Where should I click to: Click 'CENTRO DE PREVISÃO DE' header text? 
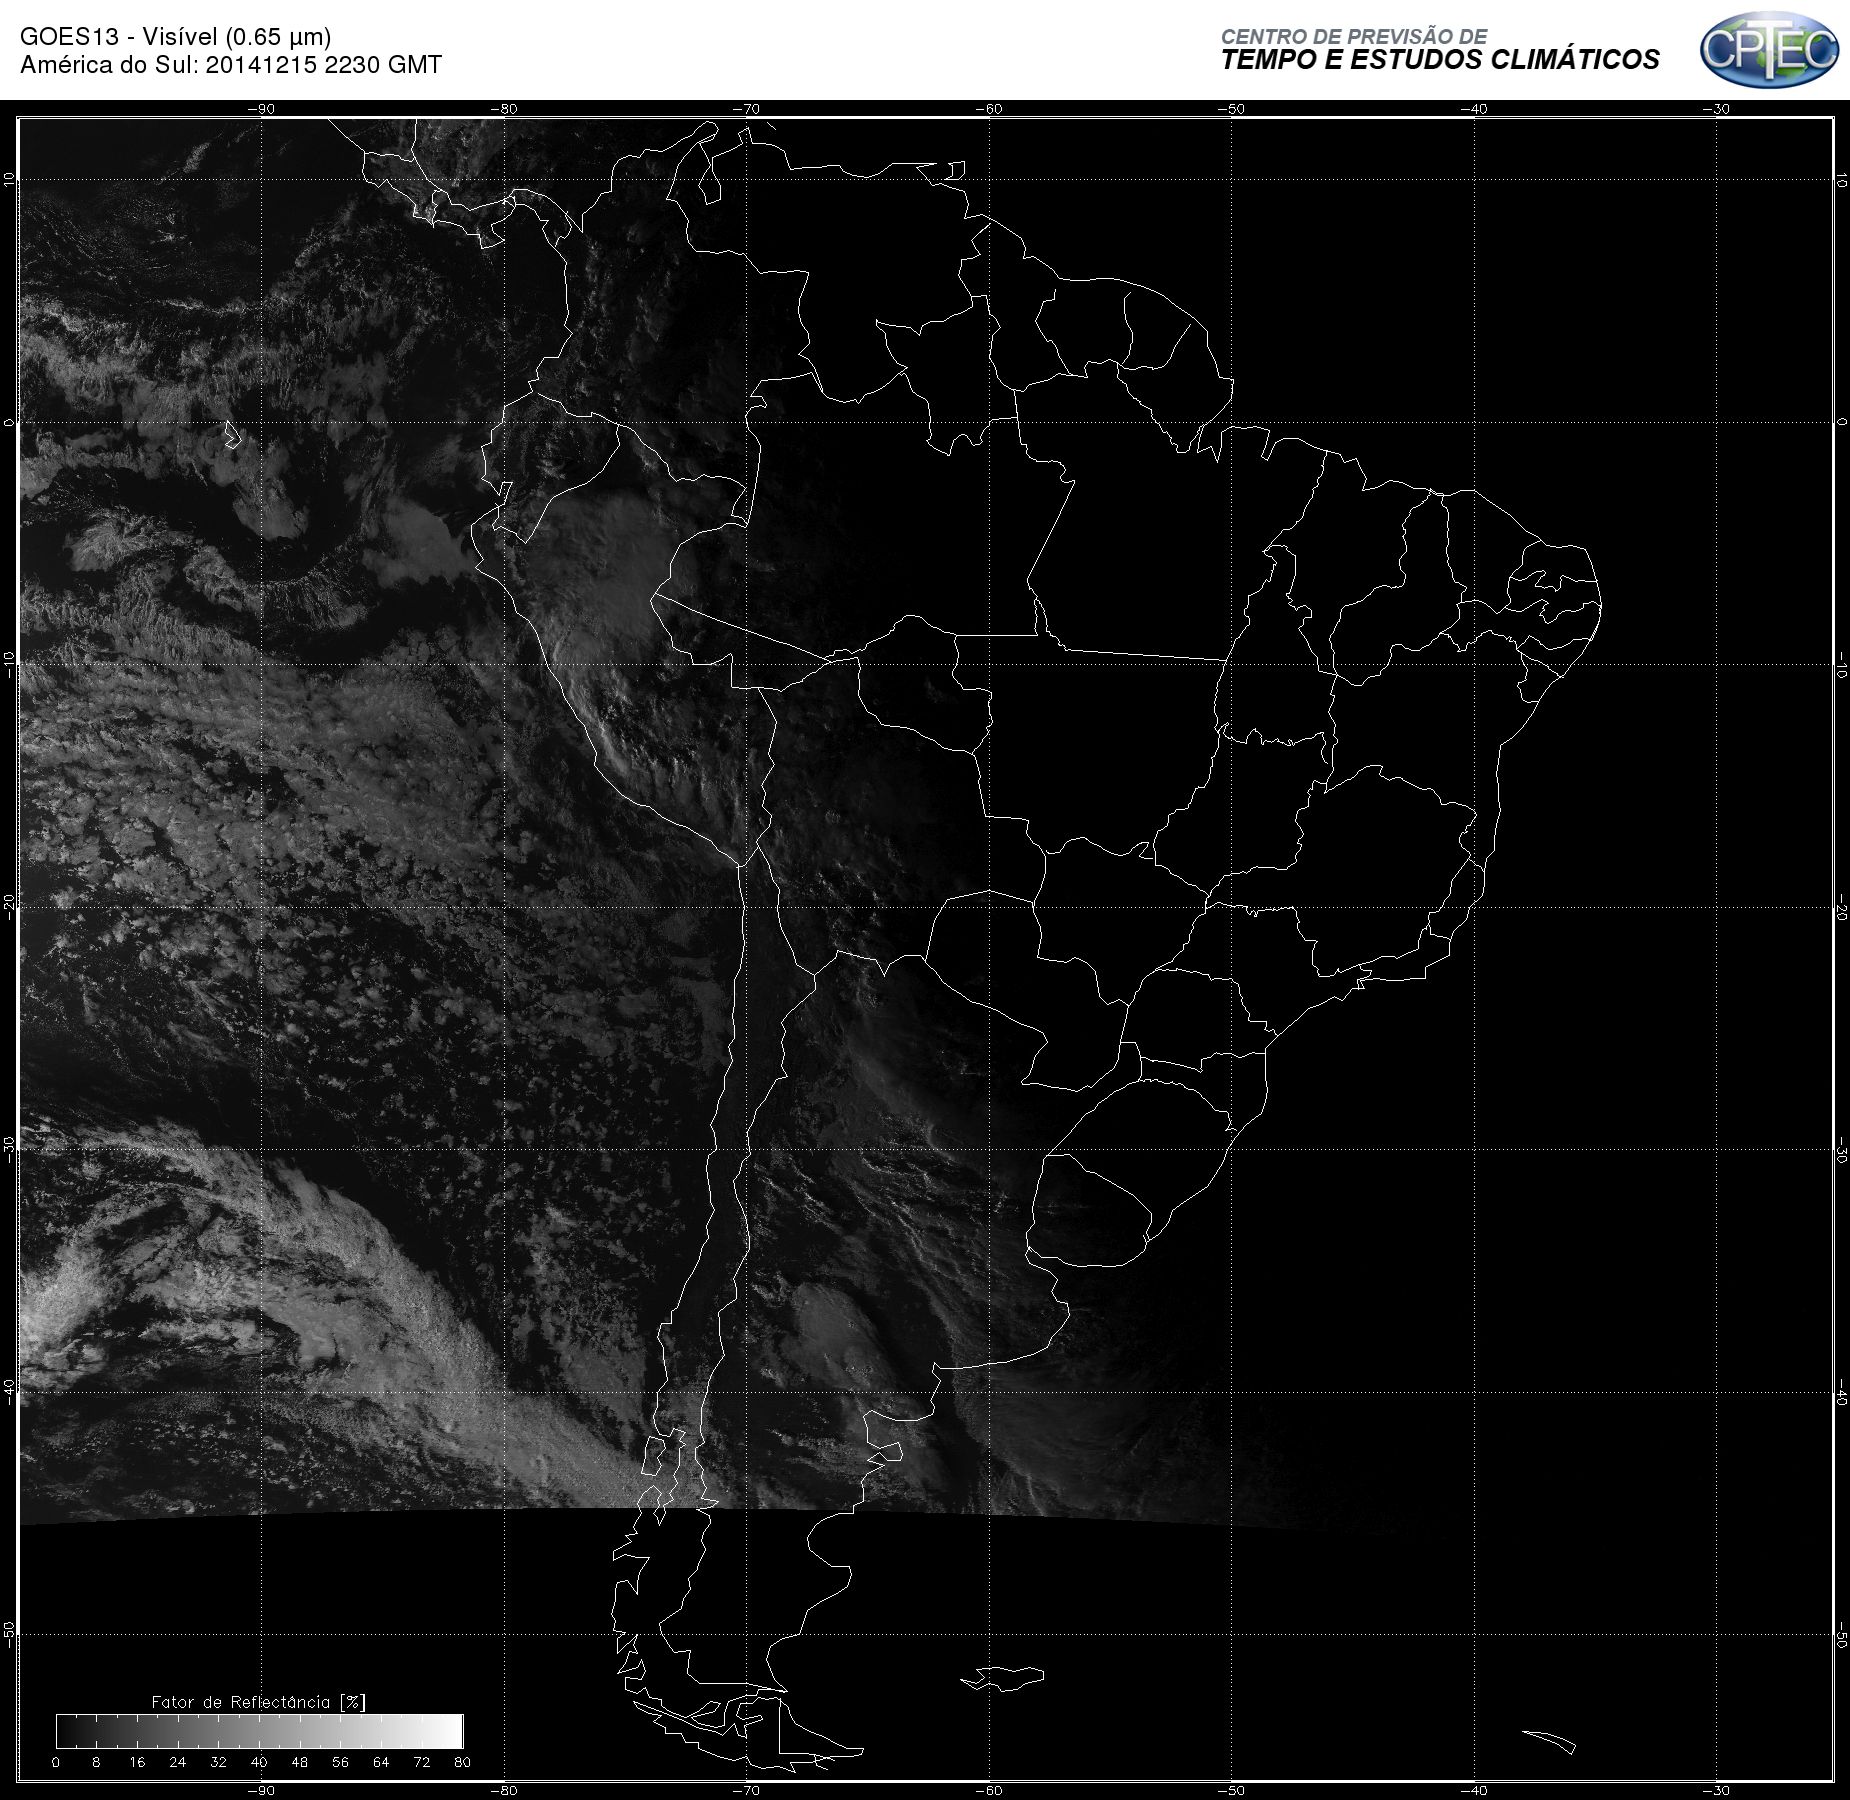pos(1354,36)
